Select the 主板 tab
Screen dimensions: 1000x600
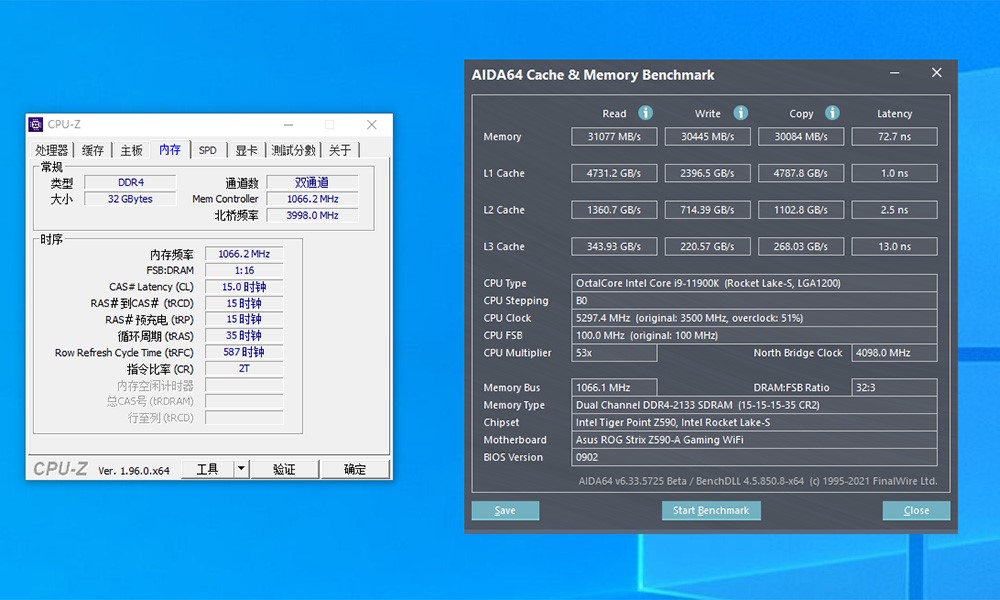[x=131, y=150]
